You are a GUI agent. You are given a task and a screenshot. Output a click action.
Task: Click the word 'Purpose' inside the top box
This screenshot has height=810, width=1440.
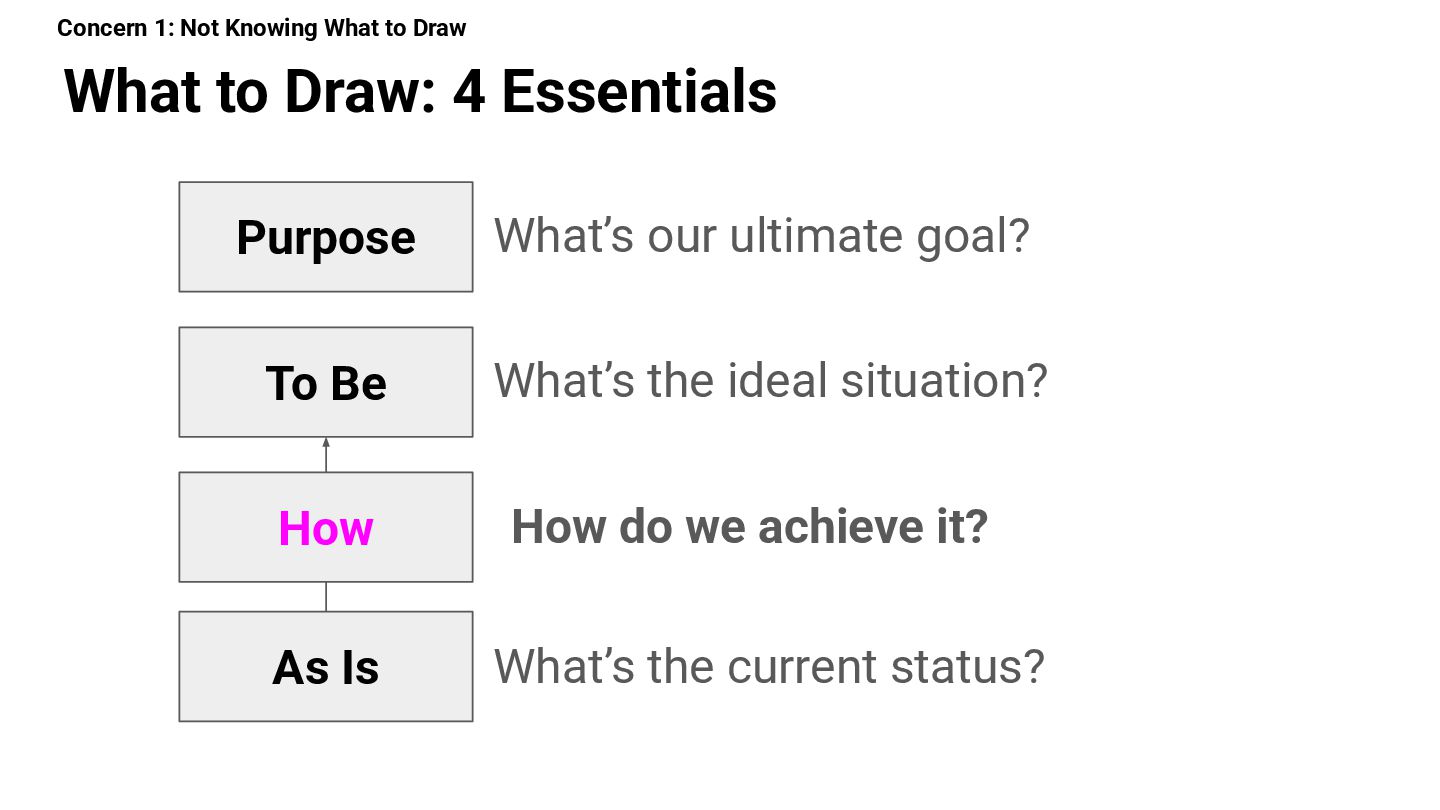click(326, 239)
